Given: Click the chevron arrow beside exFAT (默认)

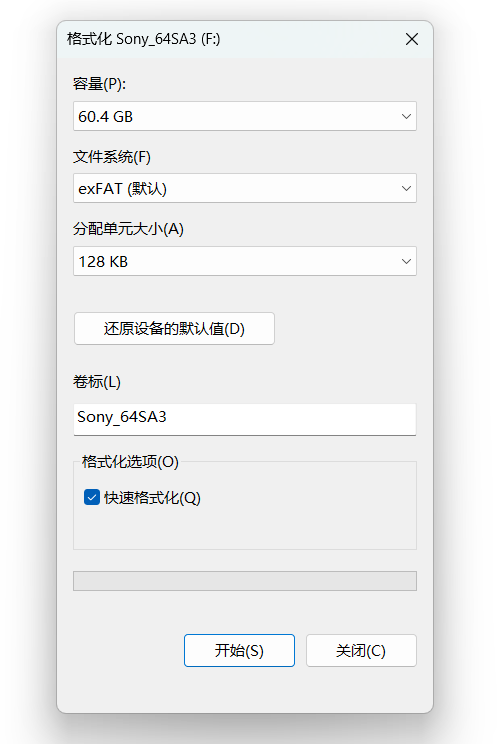Looking at the screenshot, I should 406,188.
